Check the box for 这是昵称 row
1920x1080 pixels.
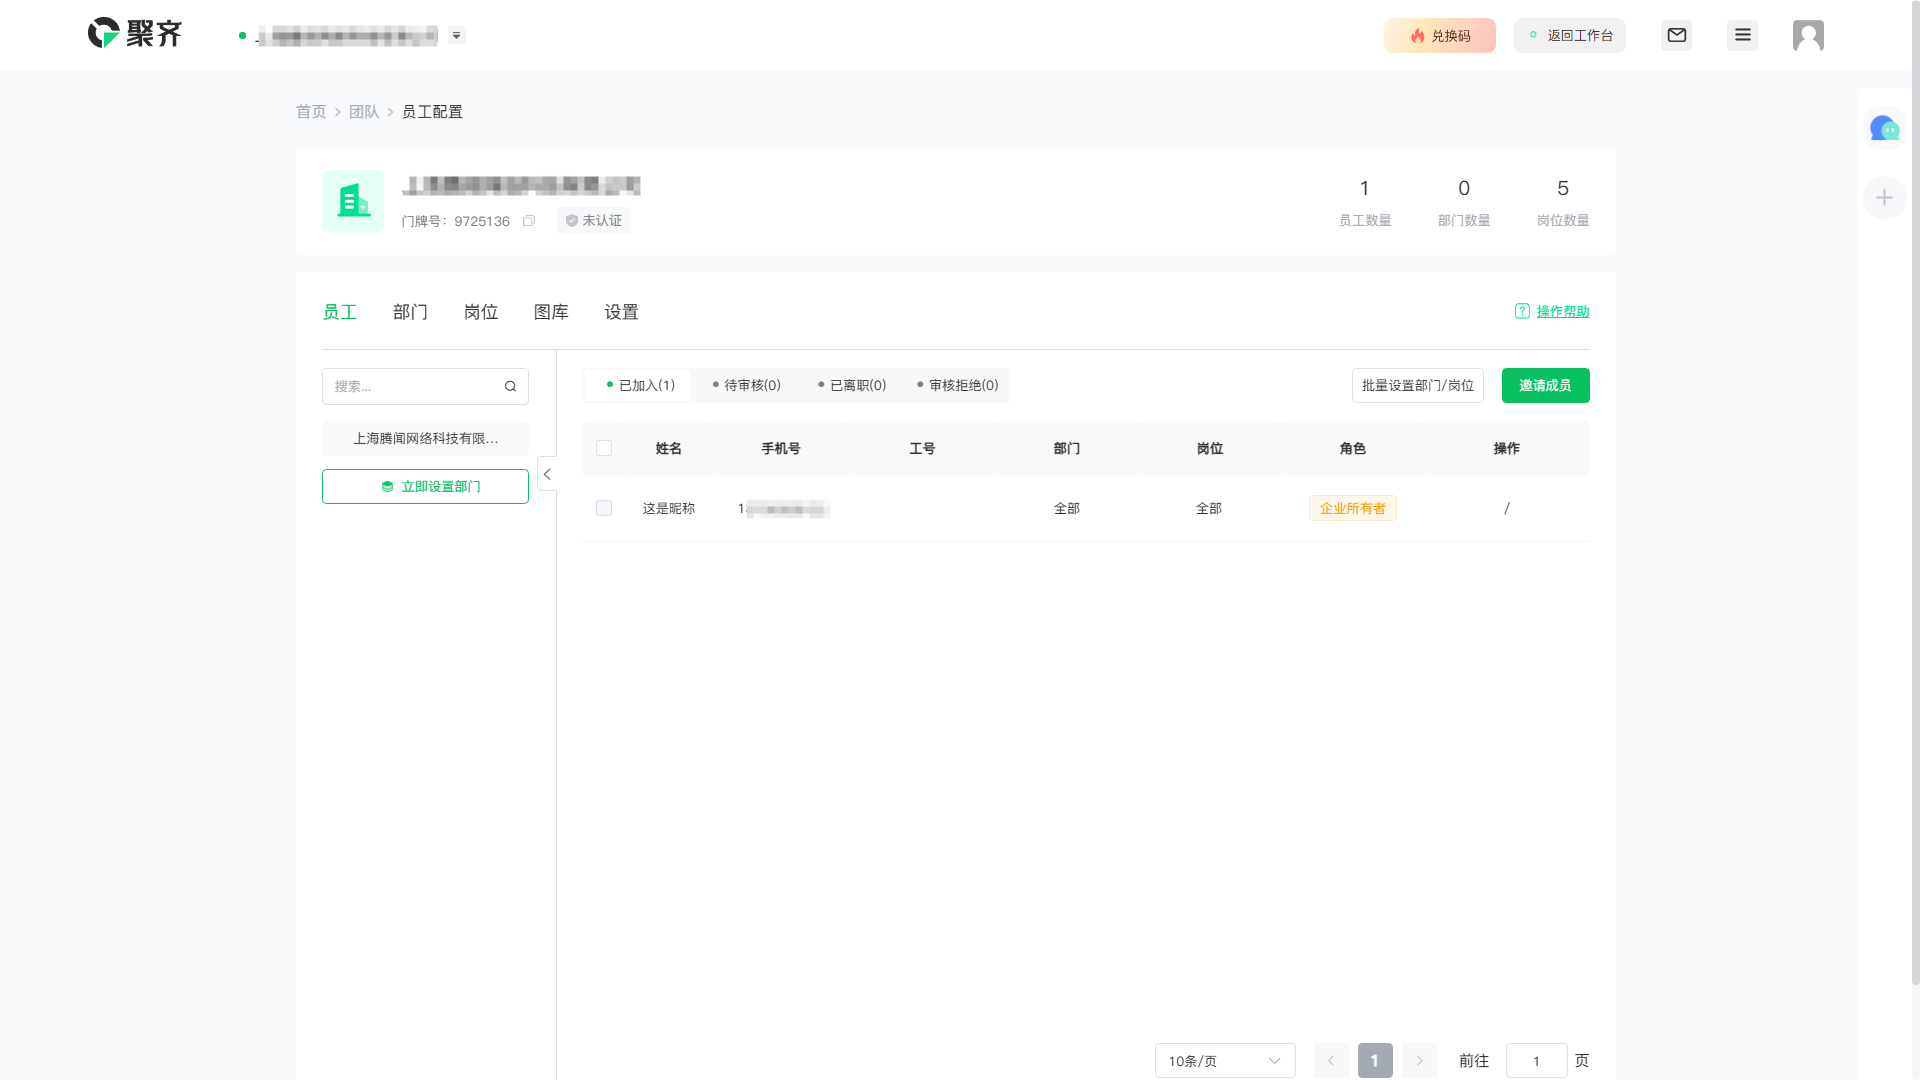[x=604, y=509]
